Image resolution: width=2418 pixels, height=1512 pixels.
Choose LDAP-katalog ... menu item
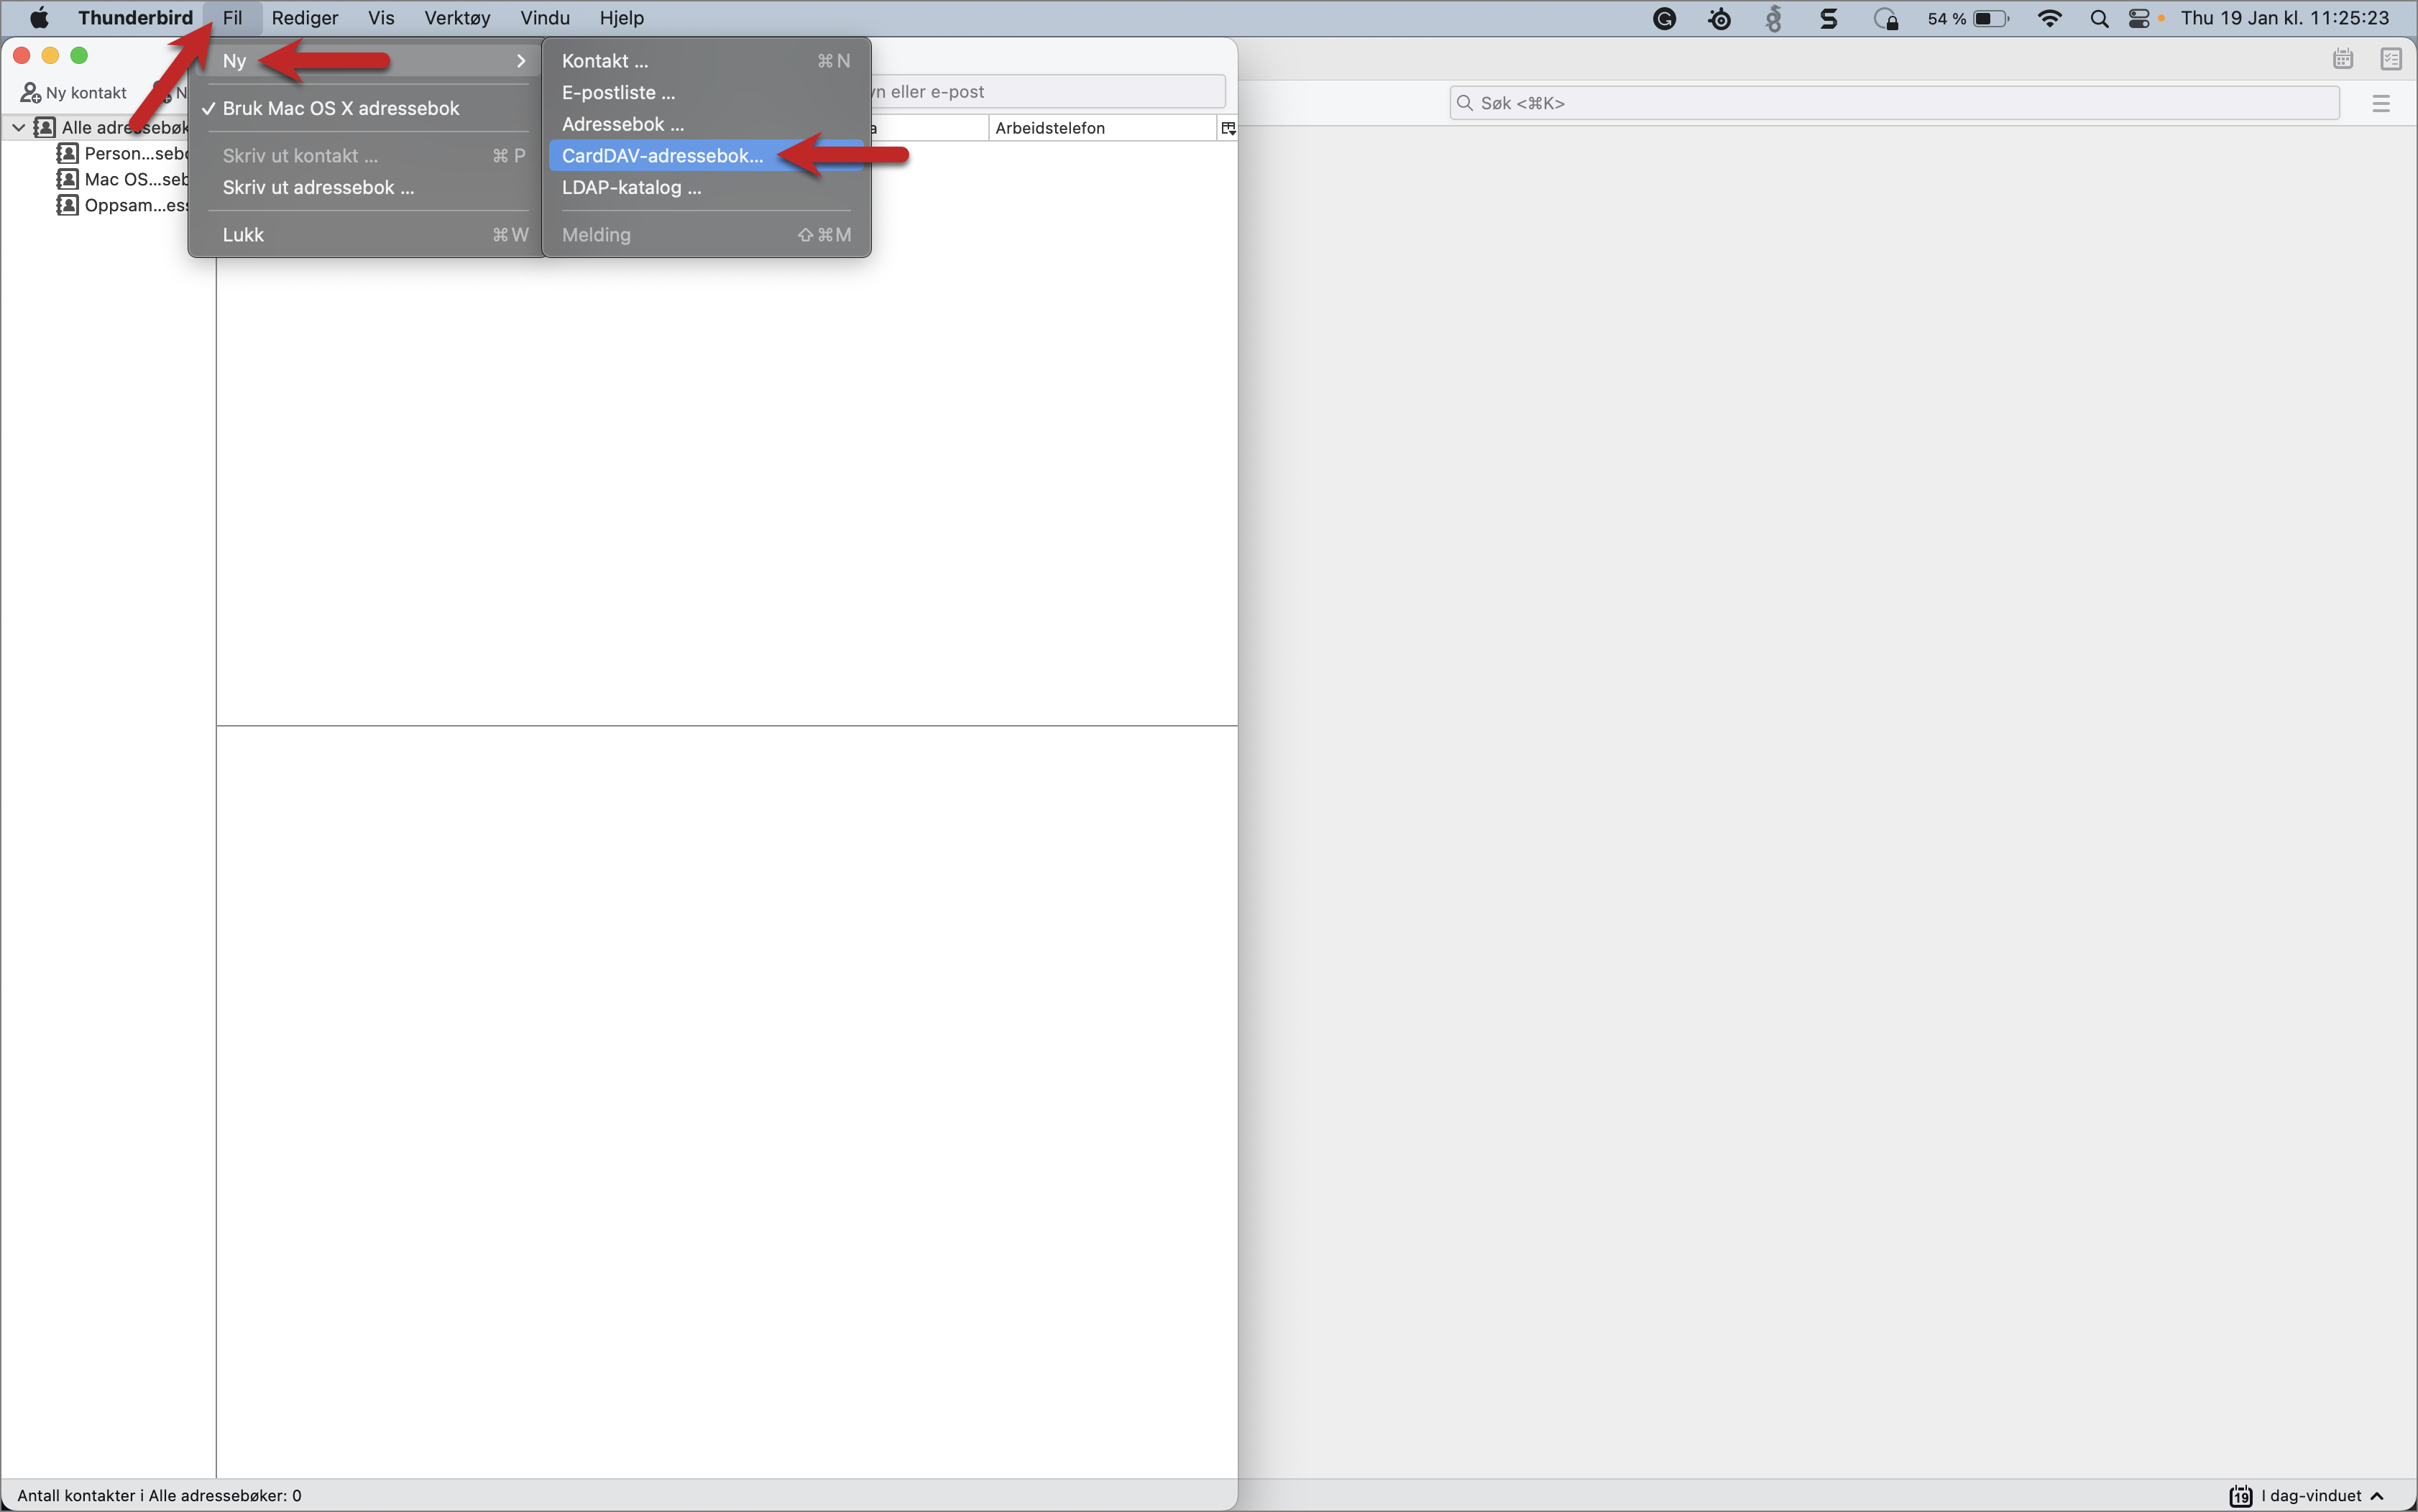point(706,187)
